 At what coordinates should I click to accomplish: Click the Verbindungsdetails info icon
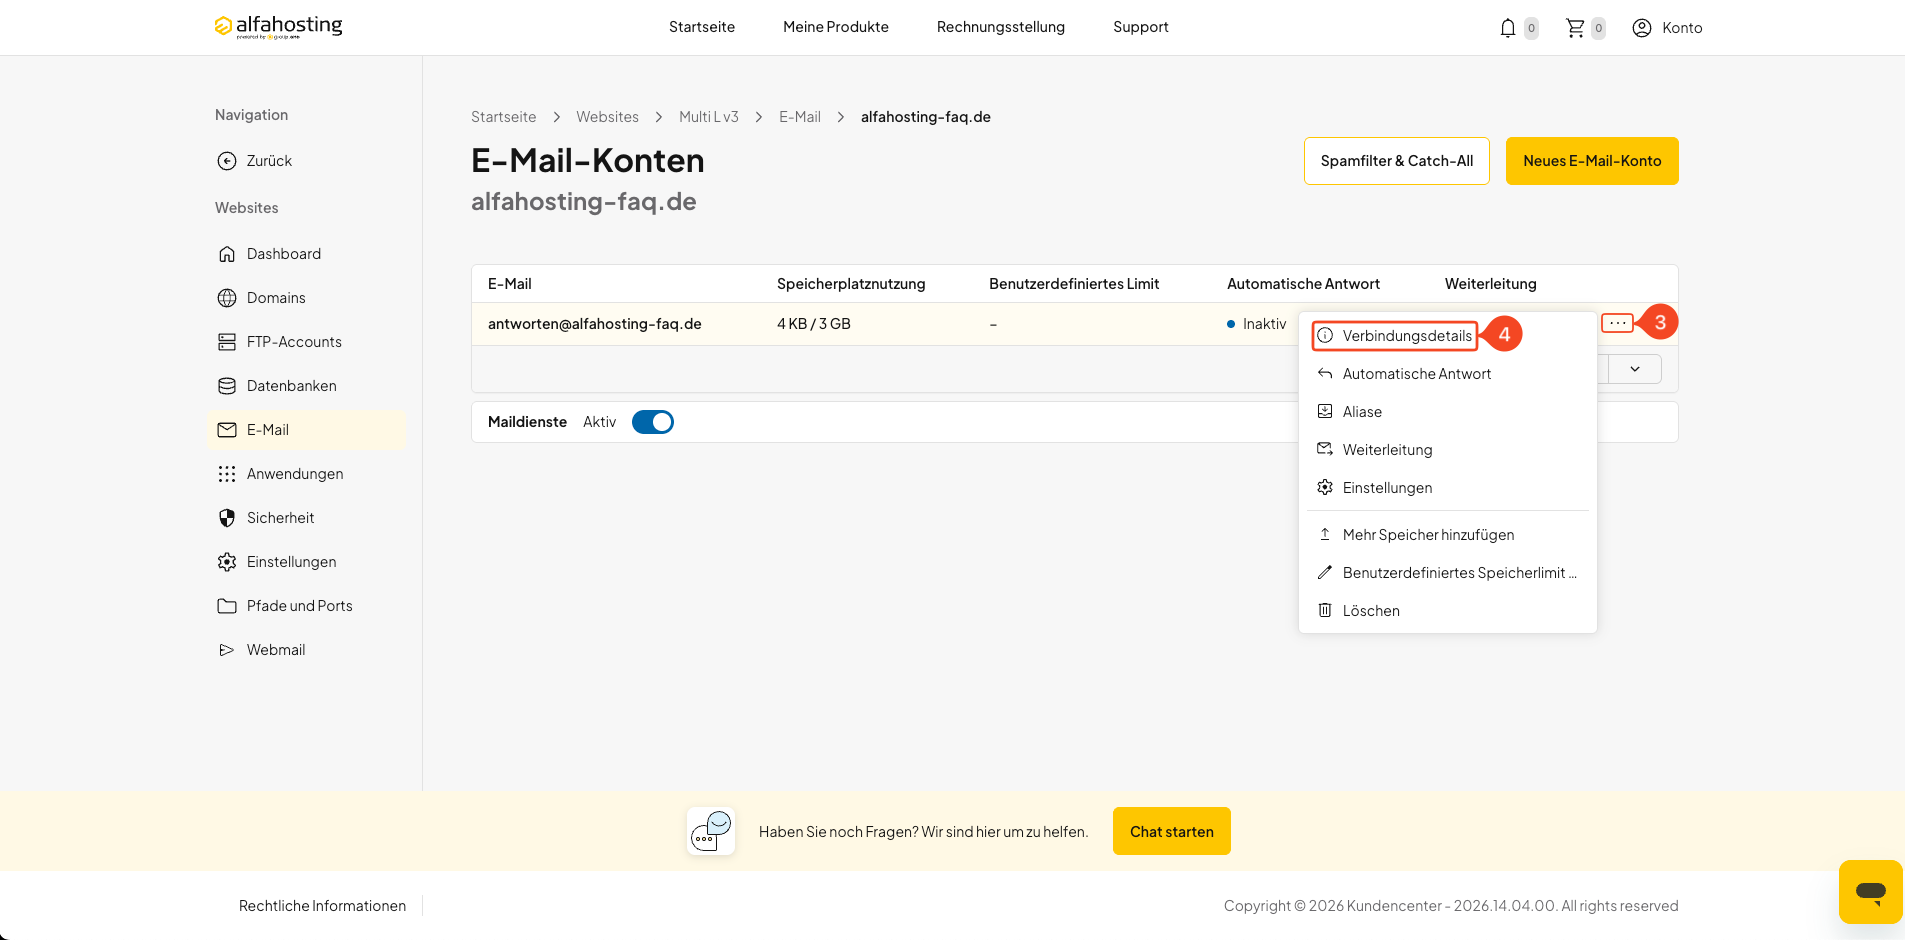[1325, 336]
